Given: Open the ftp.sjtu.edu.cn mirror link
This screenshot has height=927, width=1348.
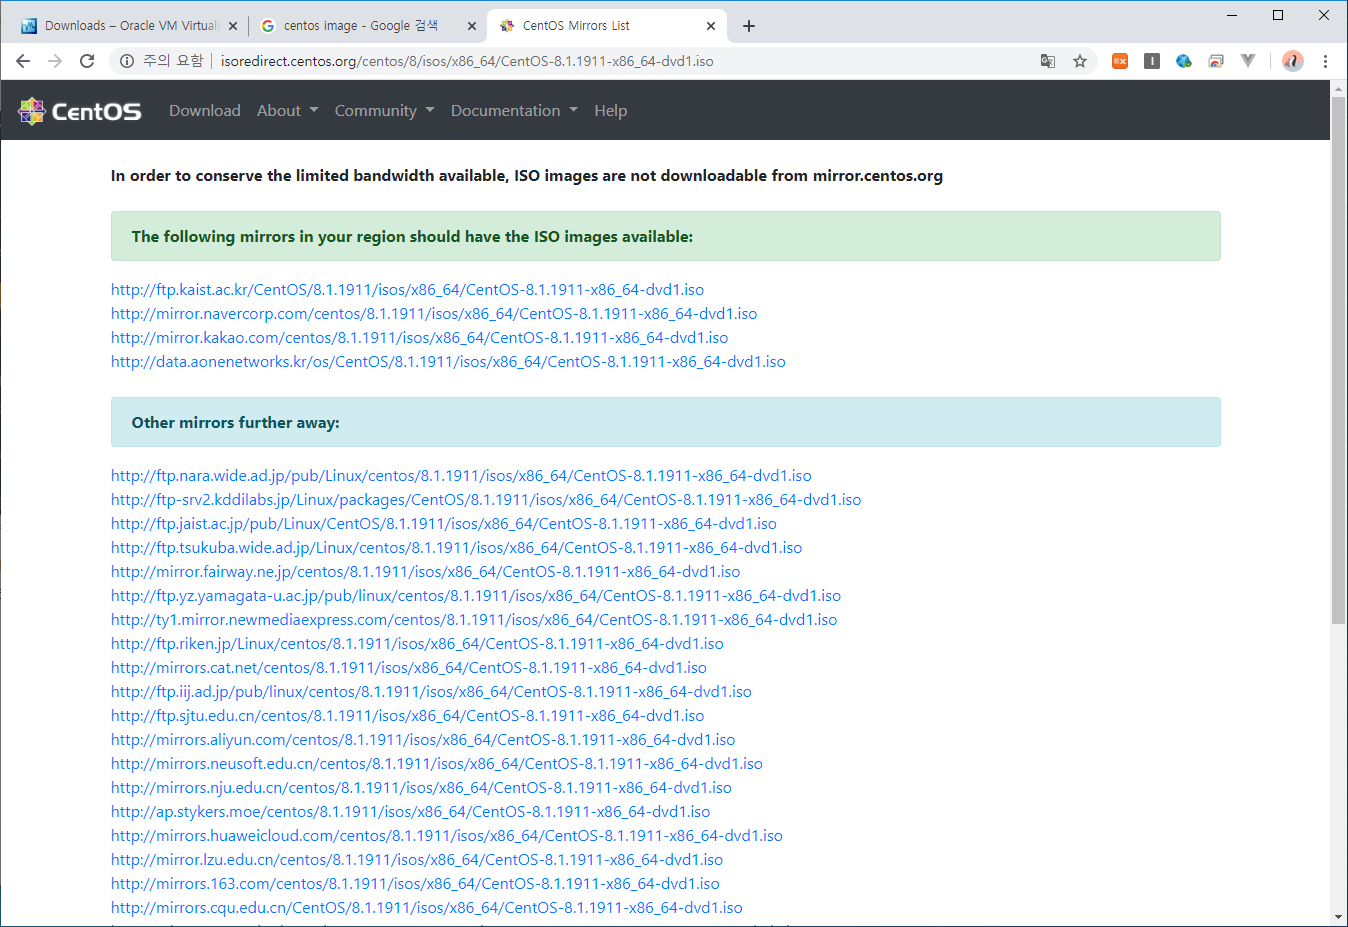Looking at the screenshot, I should point(407,716).
